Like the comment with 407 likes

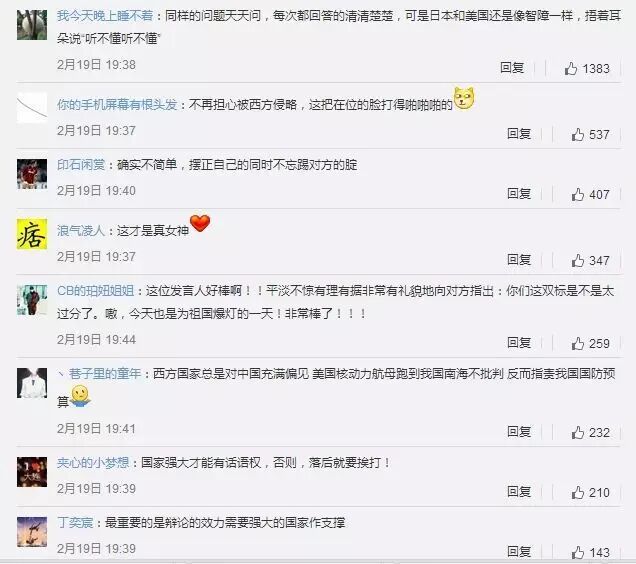coord(578,194)
